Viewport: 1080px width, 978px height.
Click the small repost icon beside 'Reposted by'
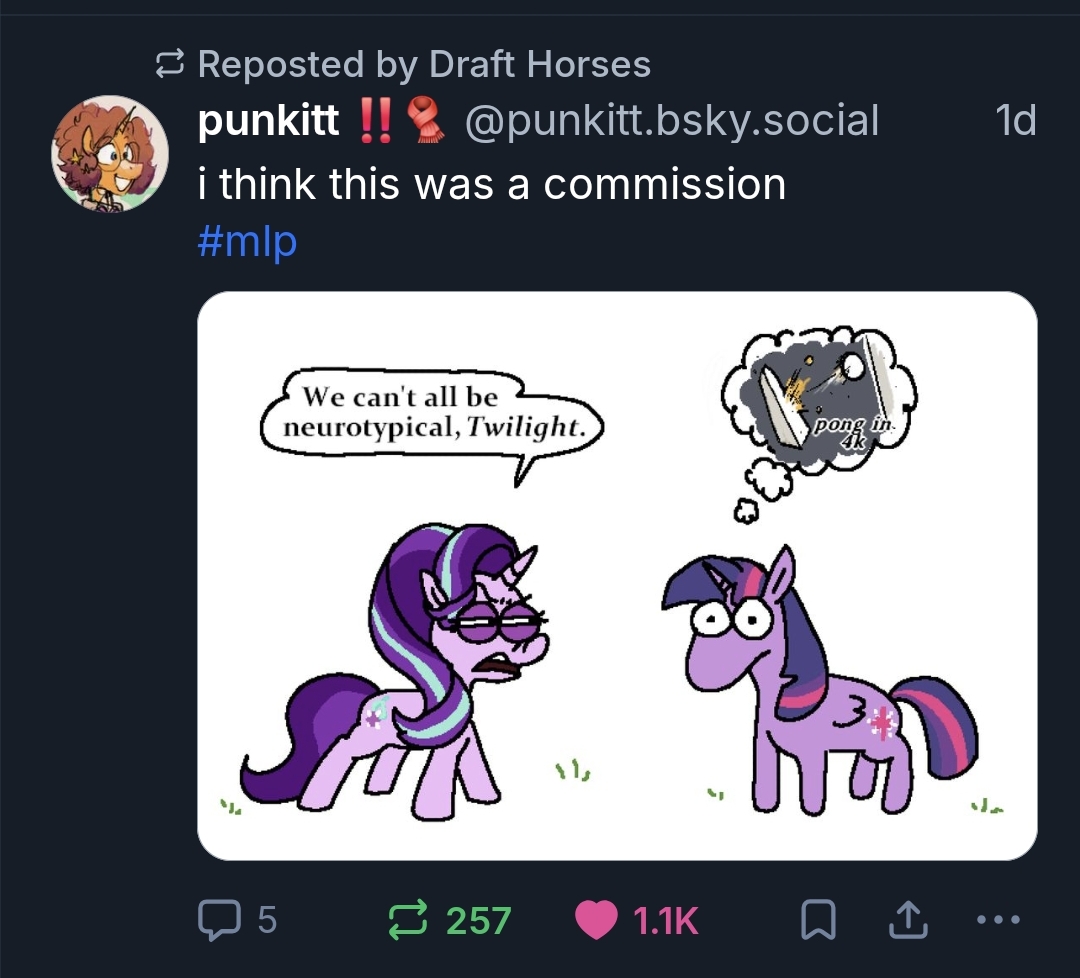pos(172,66)
